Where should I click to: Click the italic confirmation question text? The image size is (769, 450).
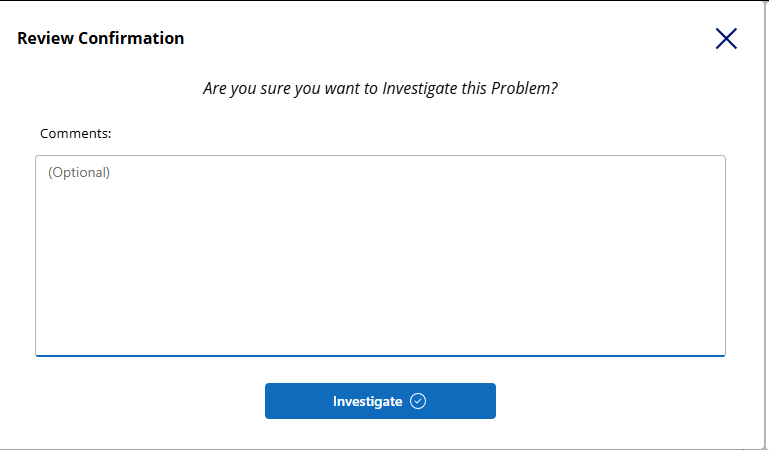380,88
